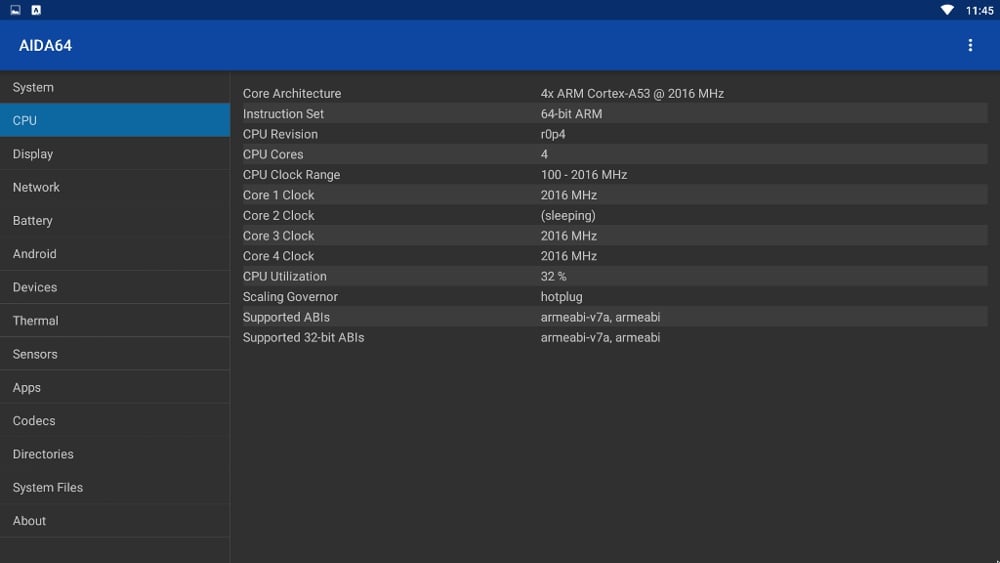Select the Core Architecture label
Screen dimensions: 1000x563
coord(291,93)
